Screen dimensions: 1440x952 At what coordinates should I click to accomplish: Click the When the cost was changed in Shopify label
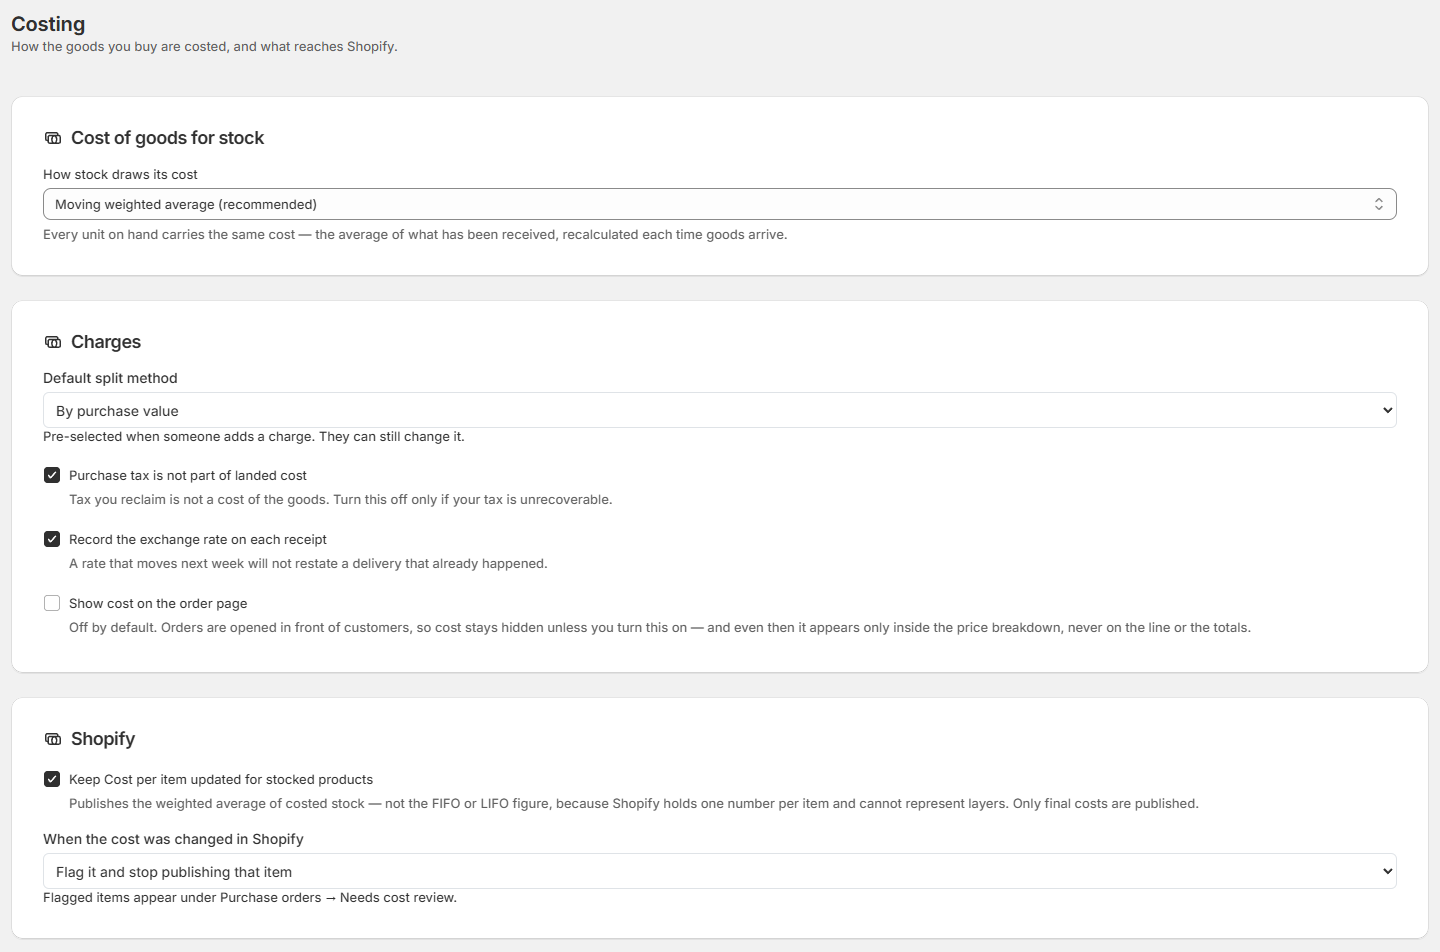pyautogui.click(x=173, y=839)
